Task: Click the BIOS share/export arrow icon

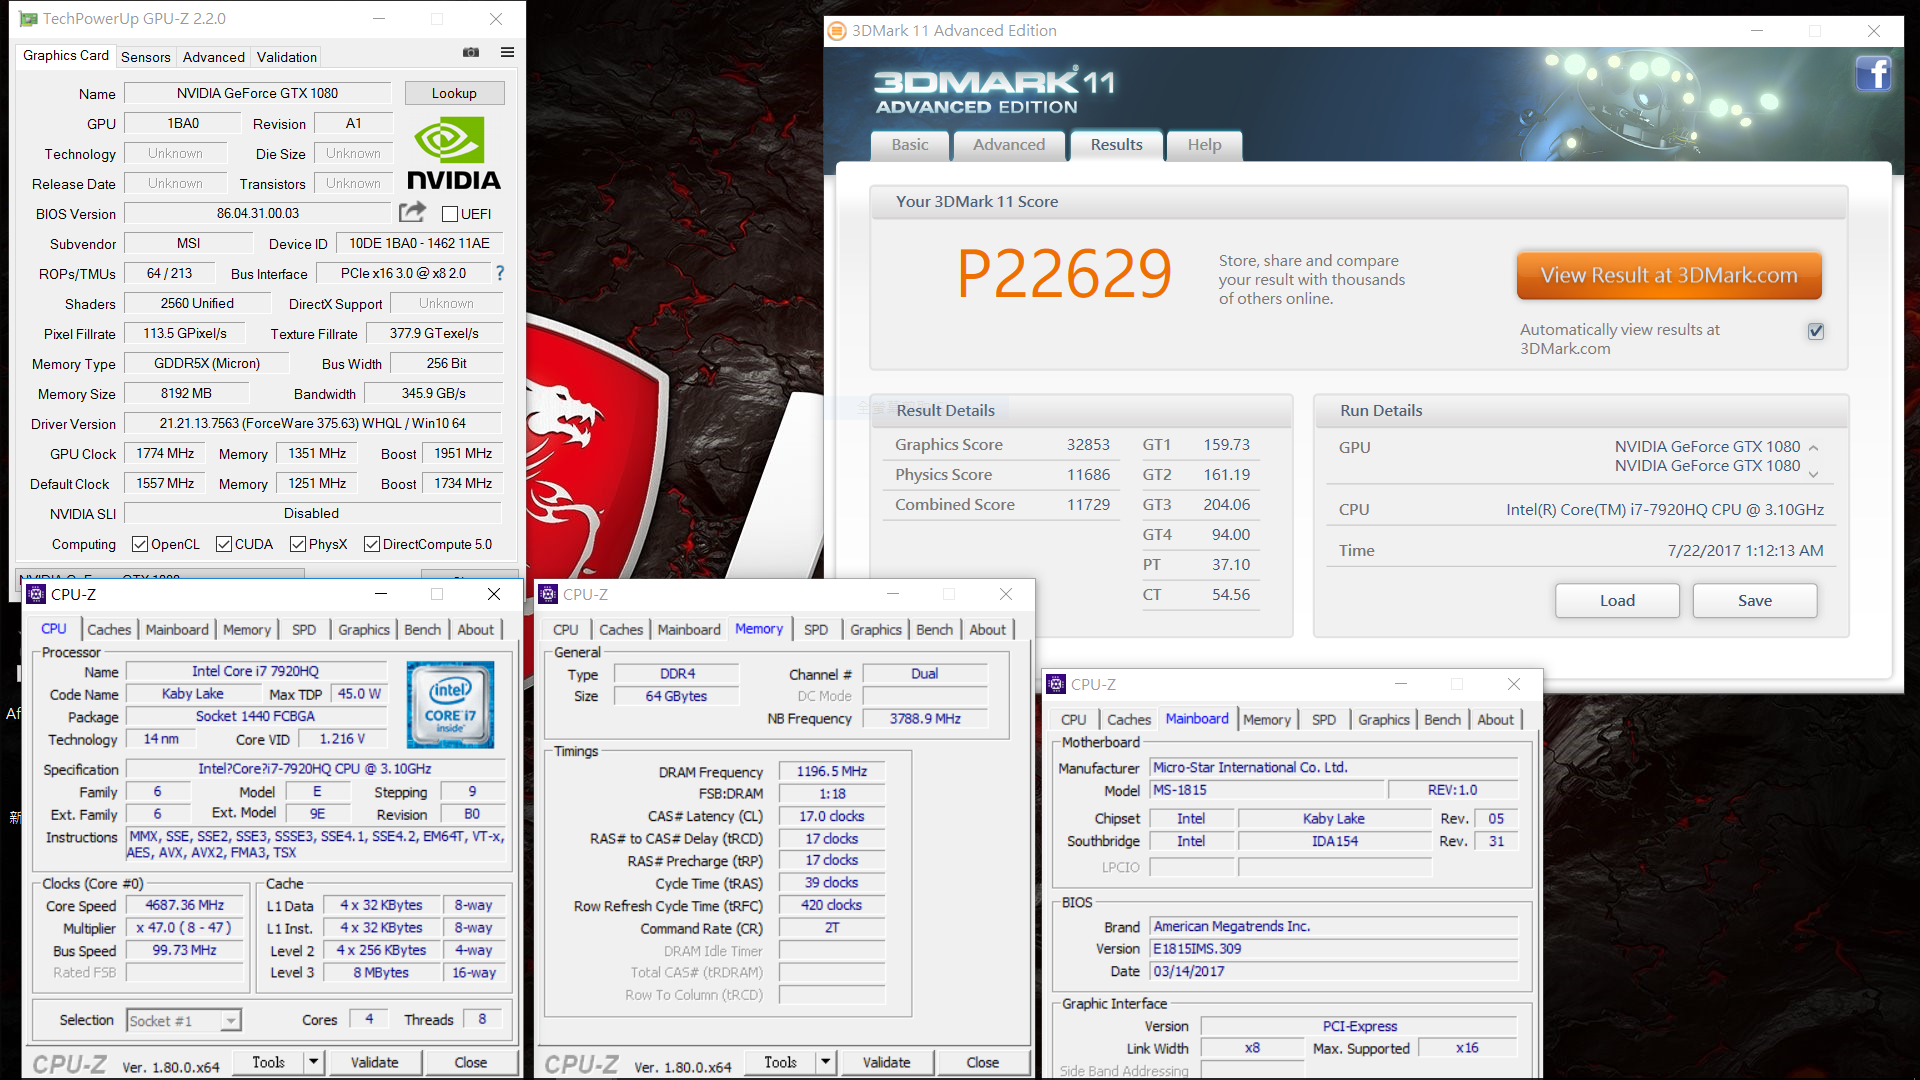Action: point(412,212)
